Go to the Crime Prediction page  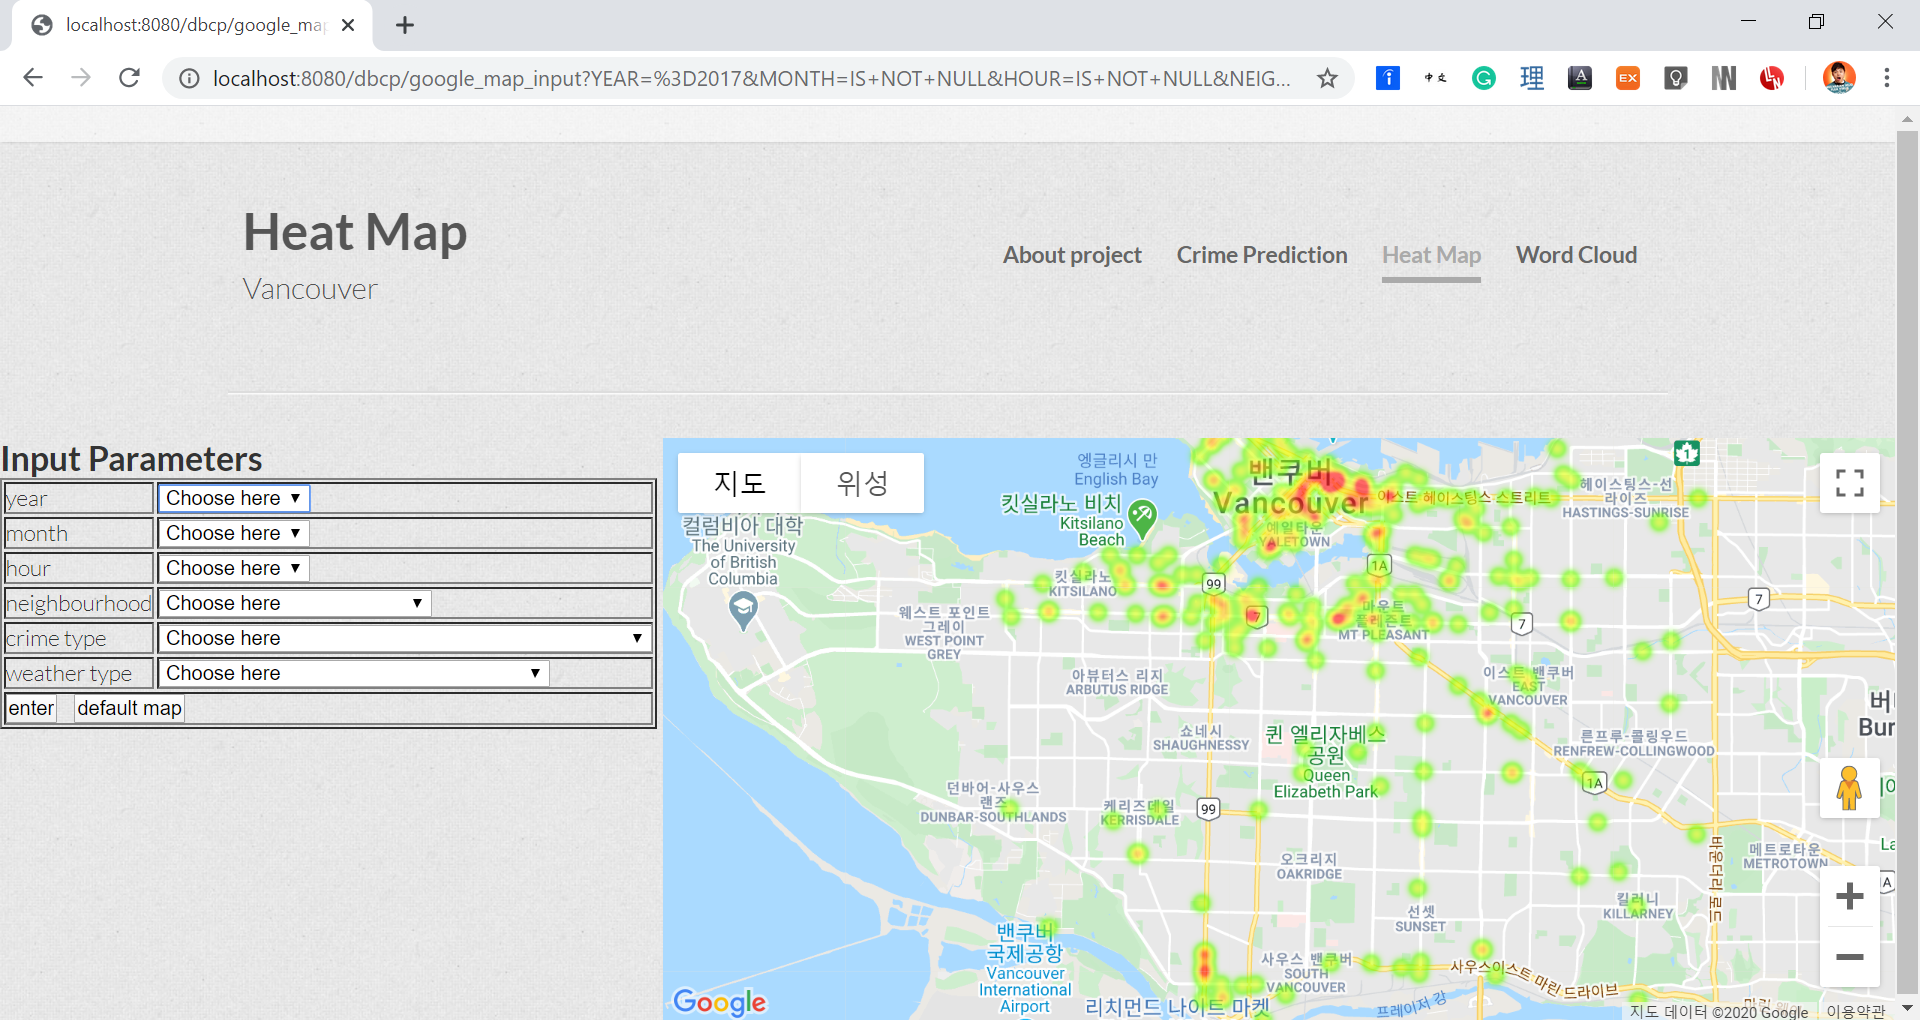tap(1262, 255)
